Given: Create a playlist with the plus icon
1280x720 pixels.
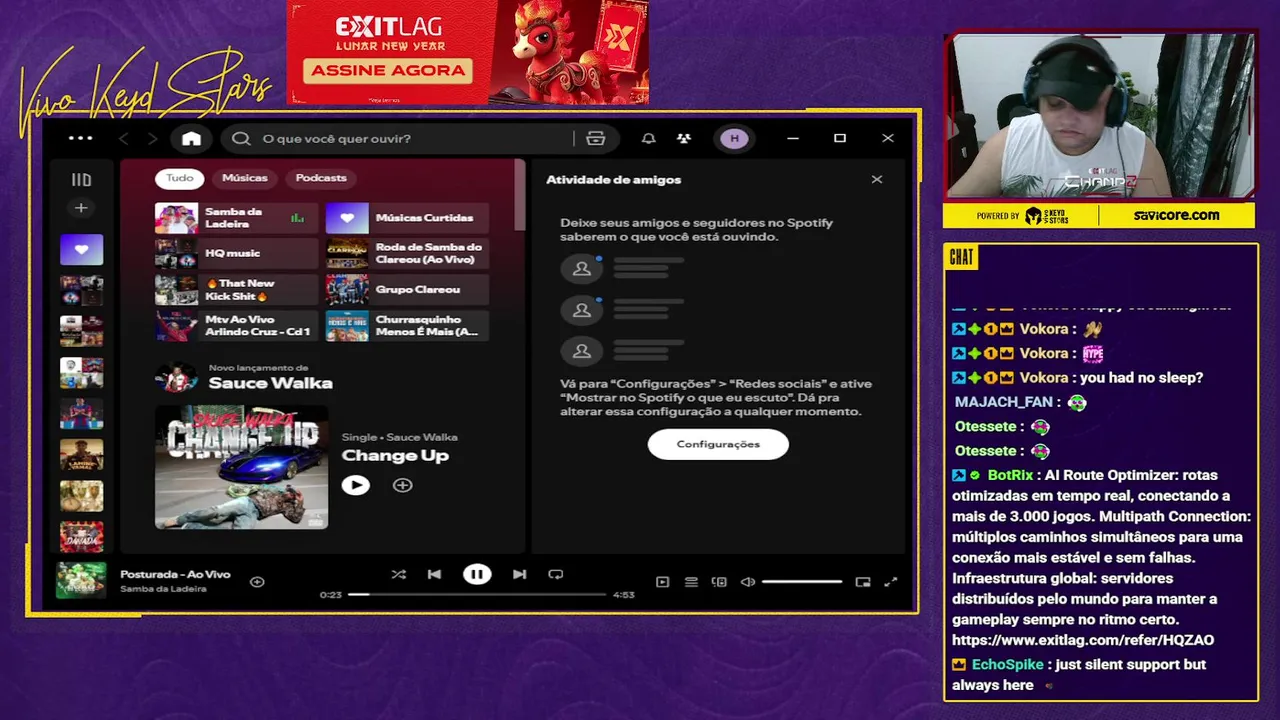Looking at the screenshot, I should point(81,208).
